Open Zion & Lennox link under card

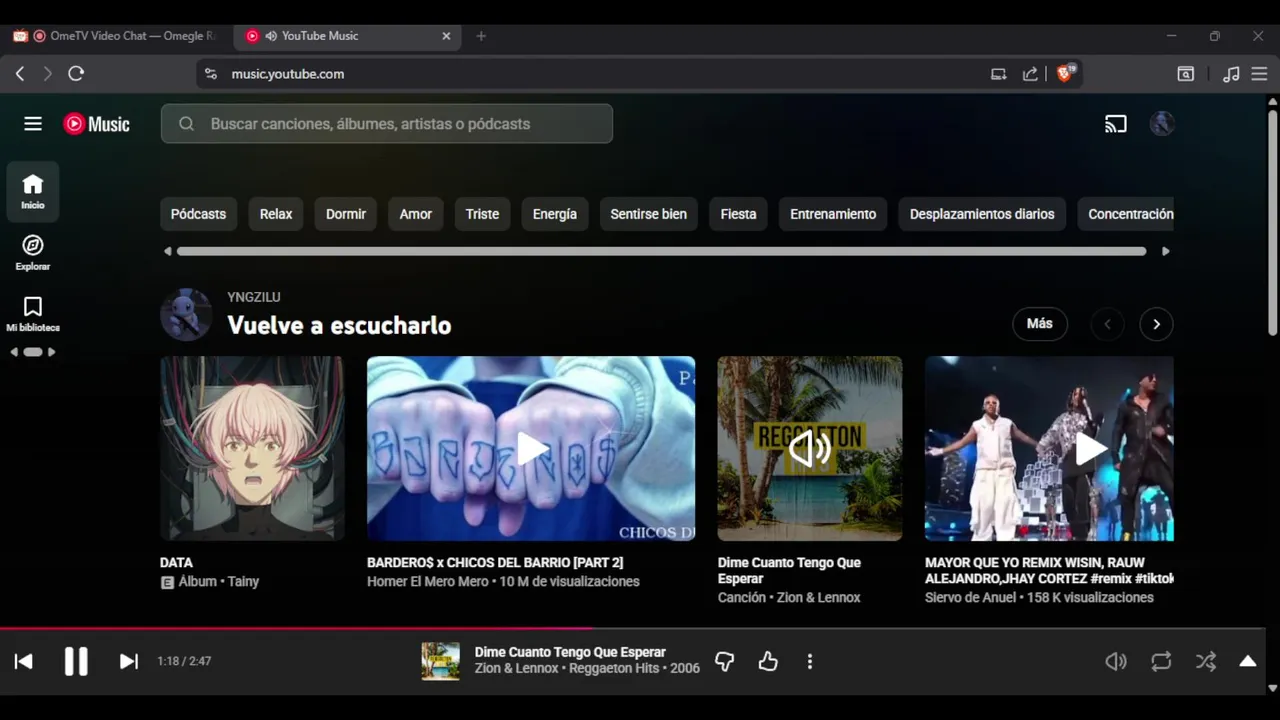[x=818, y=598]
